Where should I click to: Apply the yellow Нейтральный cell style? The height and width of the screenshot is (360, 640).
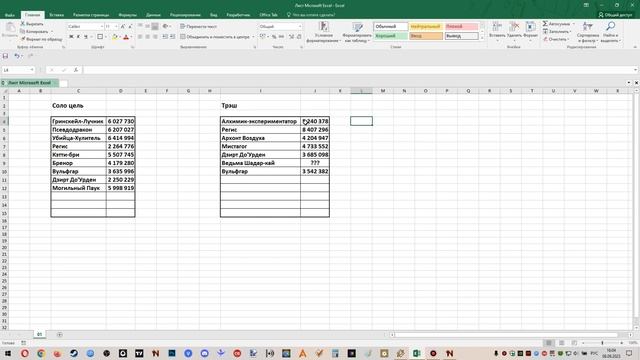tap(426, 27)
